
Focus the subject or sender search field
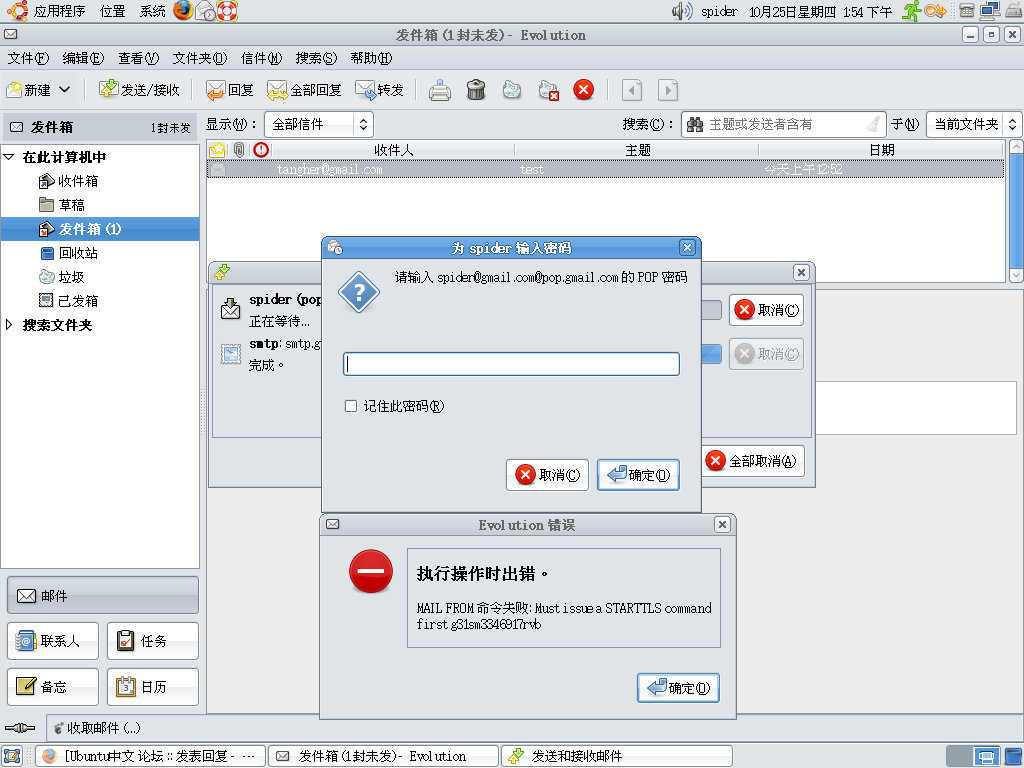(x=784, y=124)
